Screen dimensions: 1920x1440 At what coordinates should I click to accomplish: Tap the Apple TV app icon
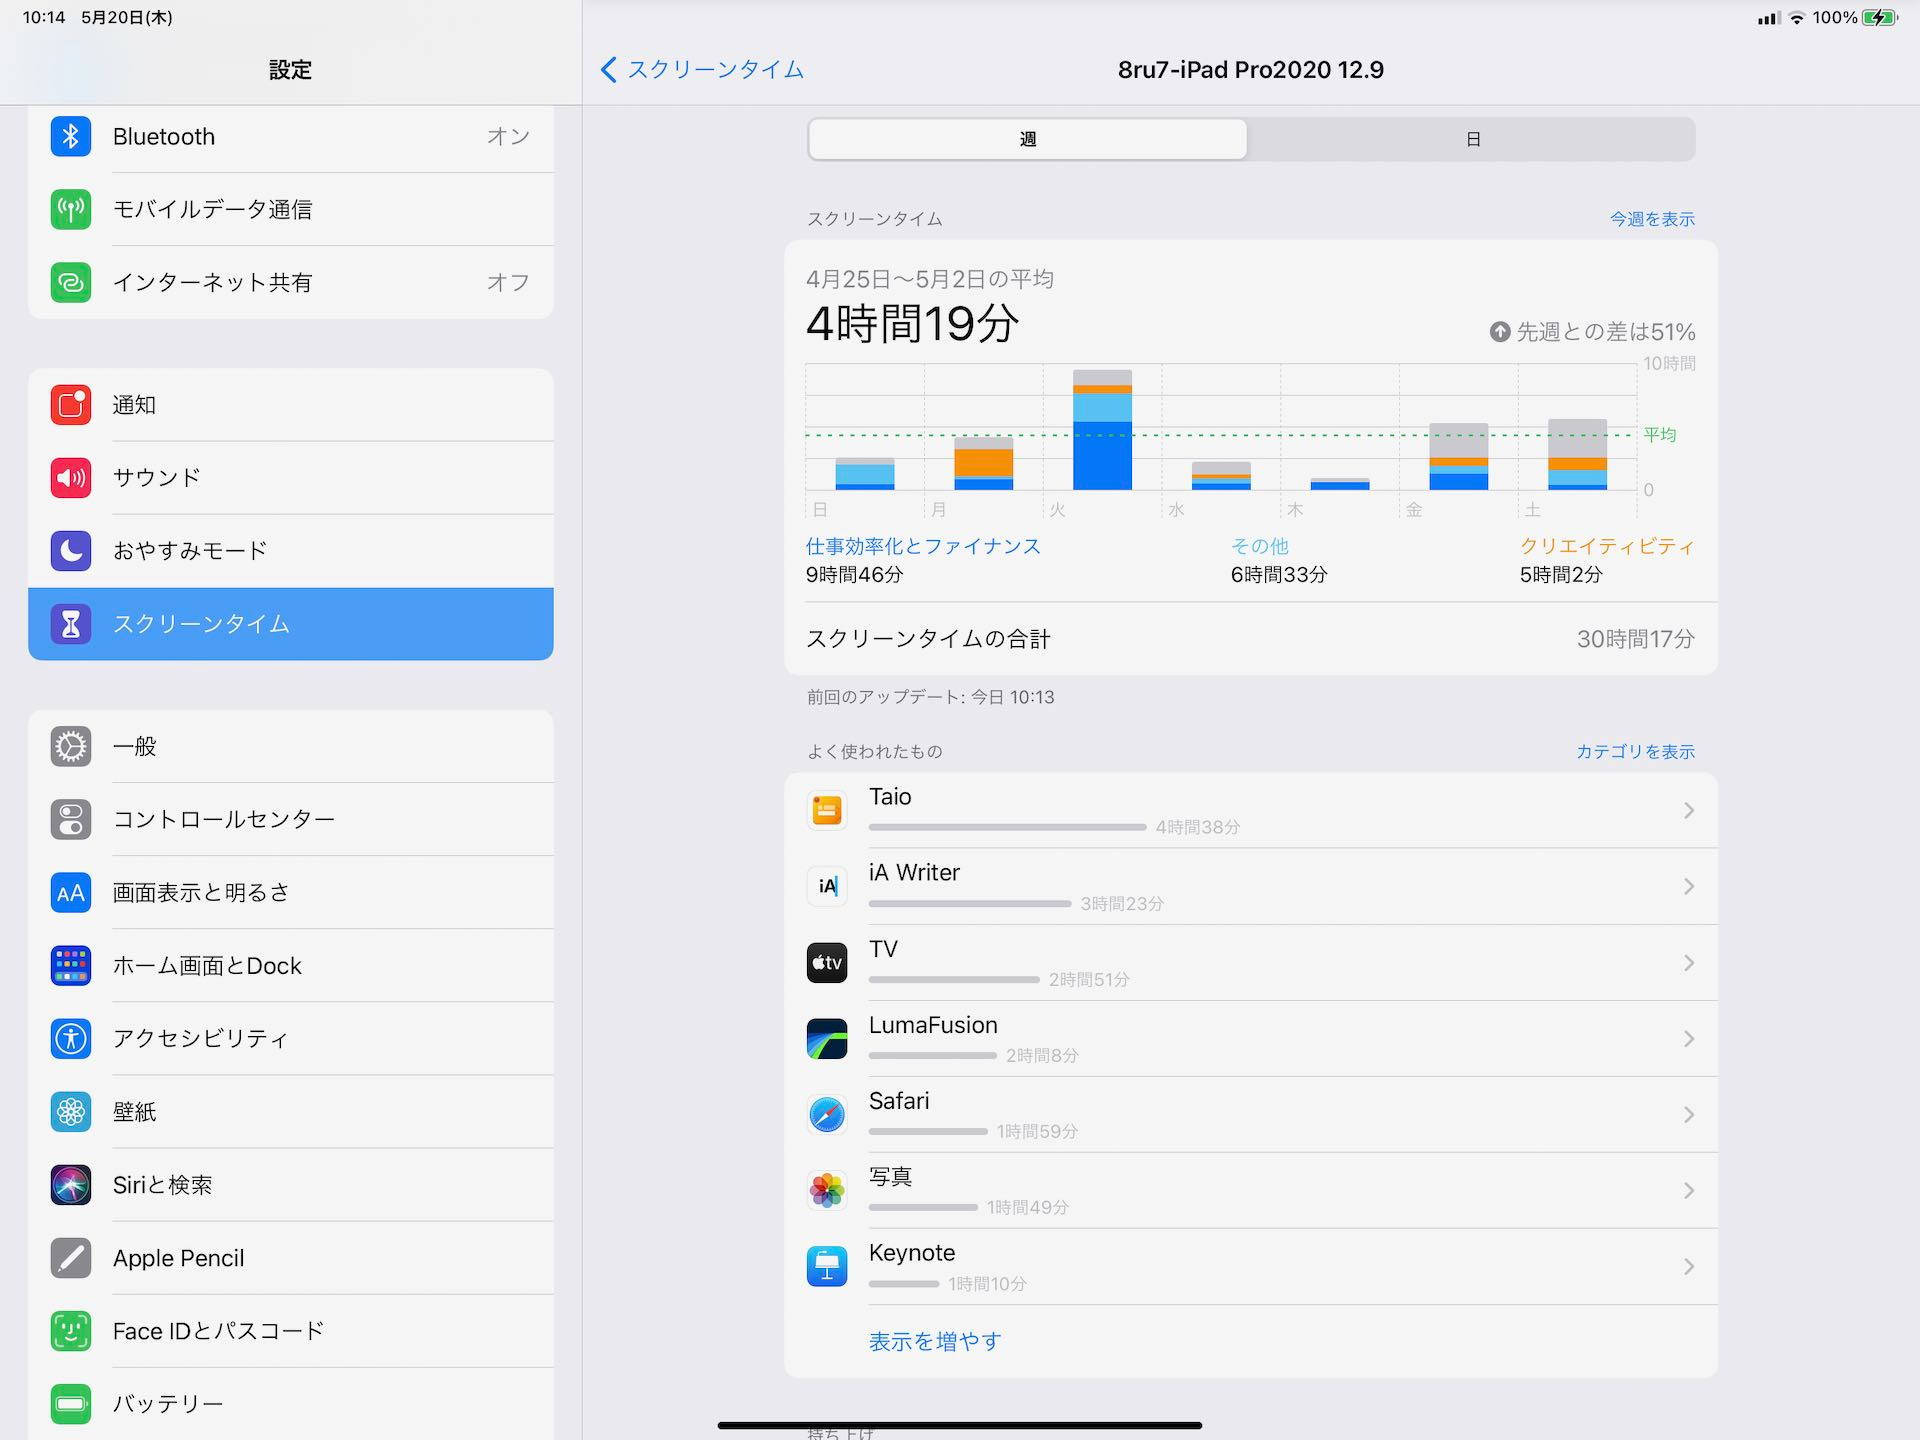point(827,962)
